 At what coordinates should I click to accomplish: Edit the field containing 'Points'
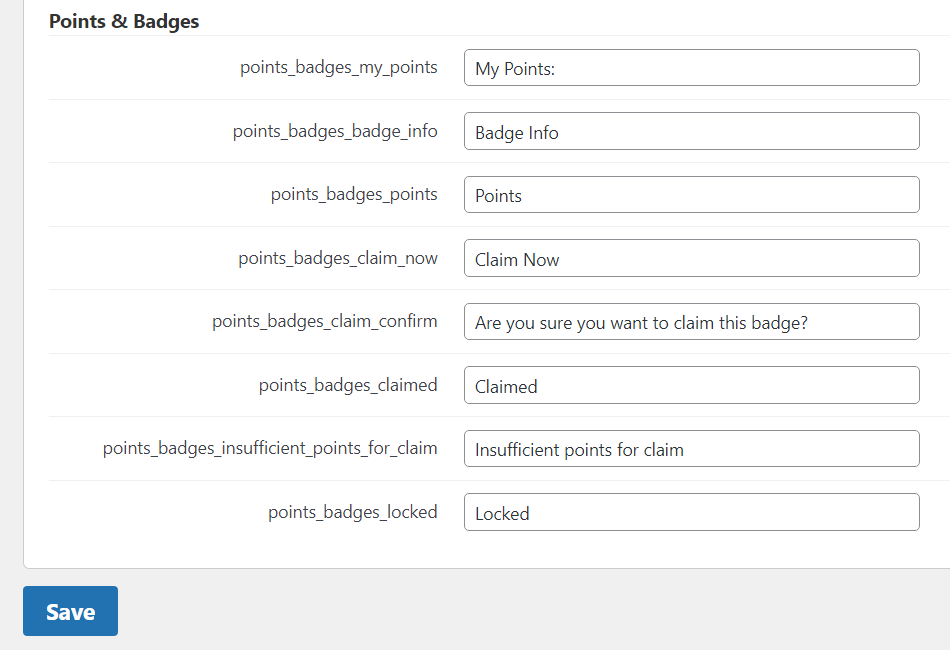click(692, 194)
